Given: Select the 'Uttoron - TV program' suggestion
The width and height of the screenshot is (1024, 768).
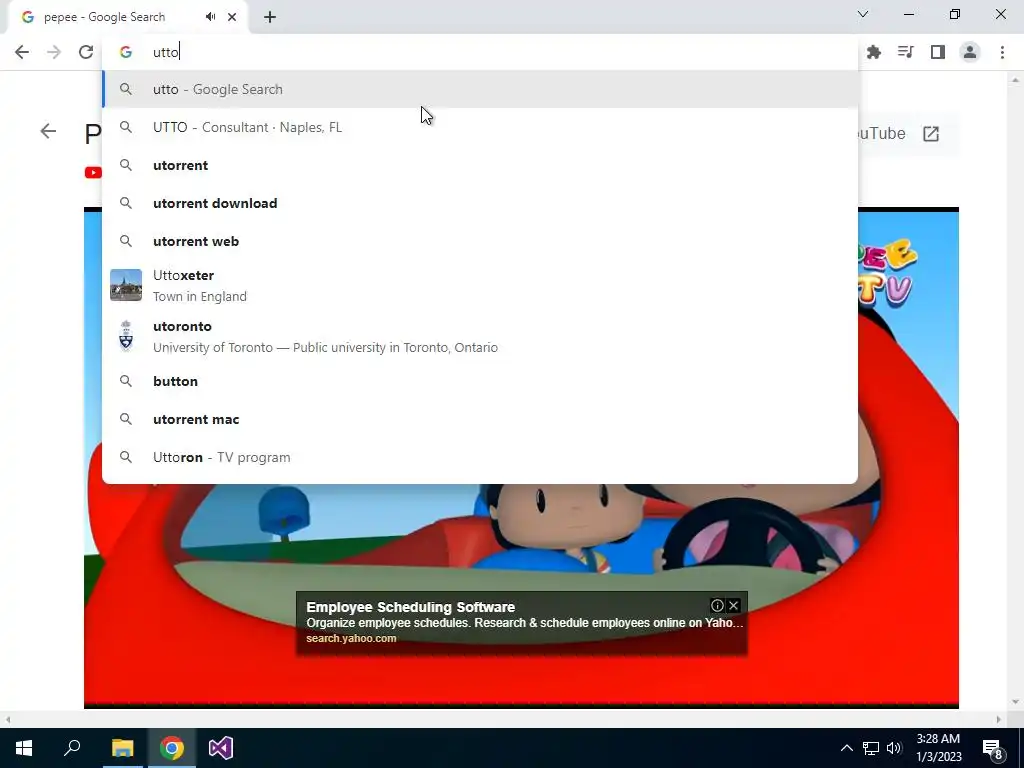Looking at the screenshot, I should pos(480,457).
